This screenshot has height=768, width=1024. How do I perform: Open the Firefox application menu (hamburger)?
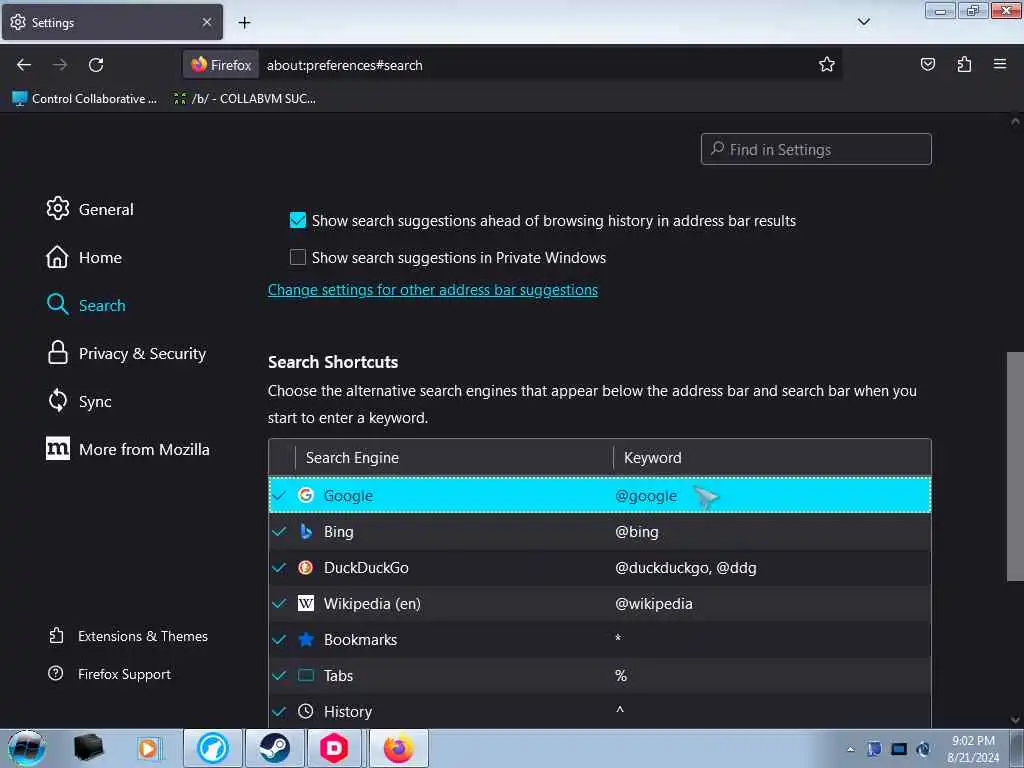1000,64
